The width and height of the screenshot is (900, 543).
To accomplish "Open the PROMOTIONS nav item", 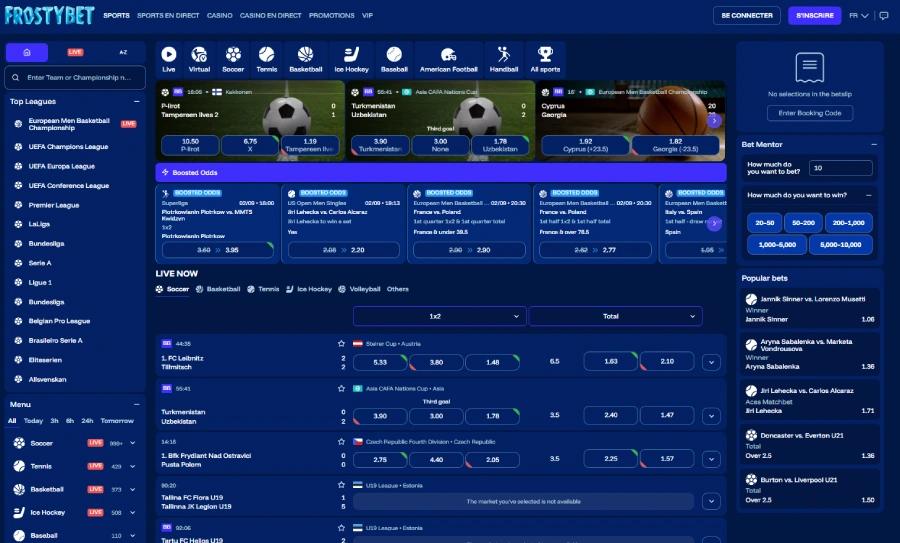I will [x=332, y=15].
